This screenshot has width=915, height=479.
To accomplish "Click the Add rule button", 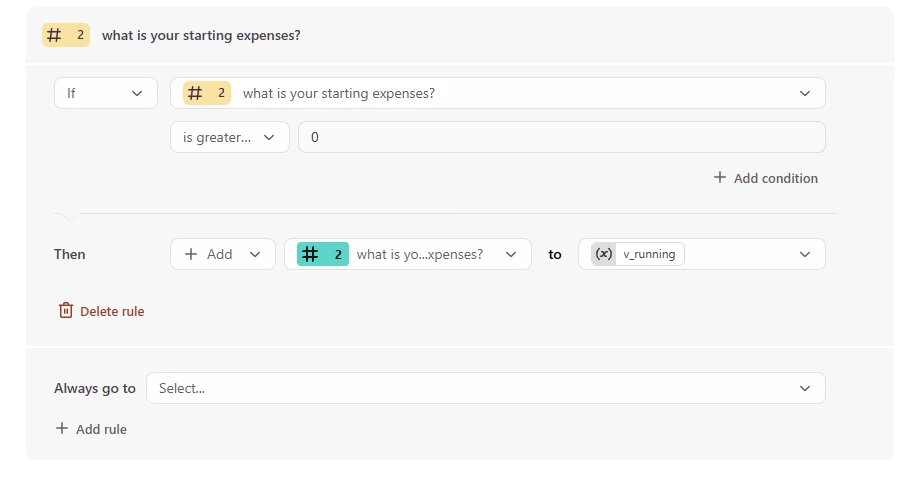I will click(101, 429).
